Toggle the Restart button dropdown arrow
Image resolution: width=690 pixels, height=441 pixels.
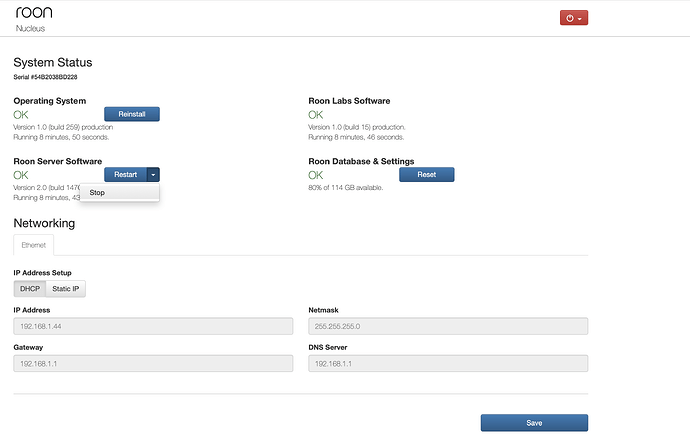point(153,175)
